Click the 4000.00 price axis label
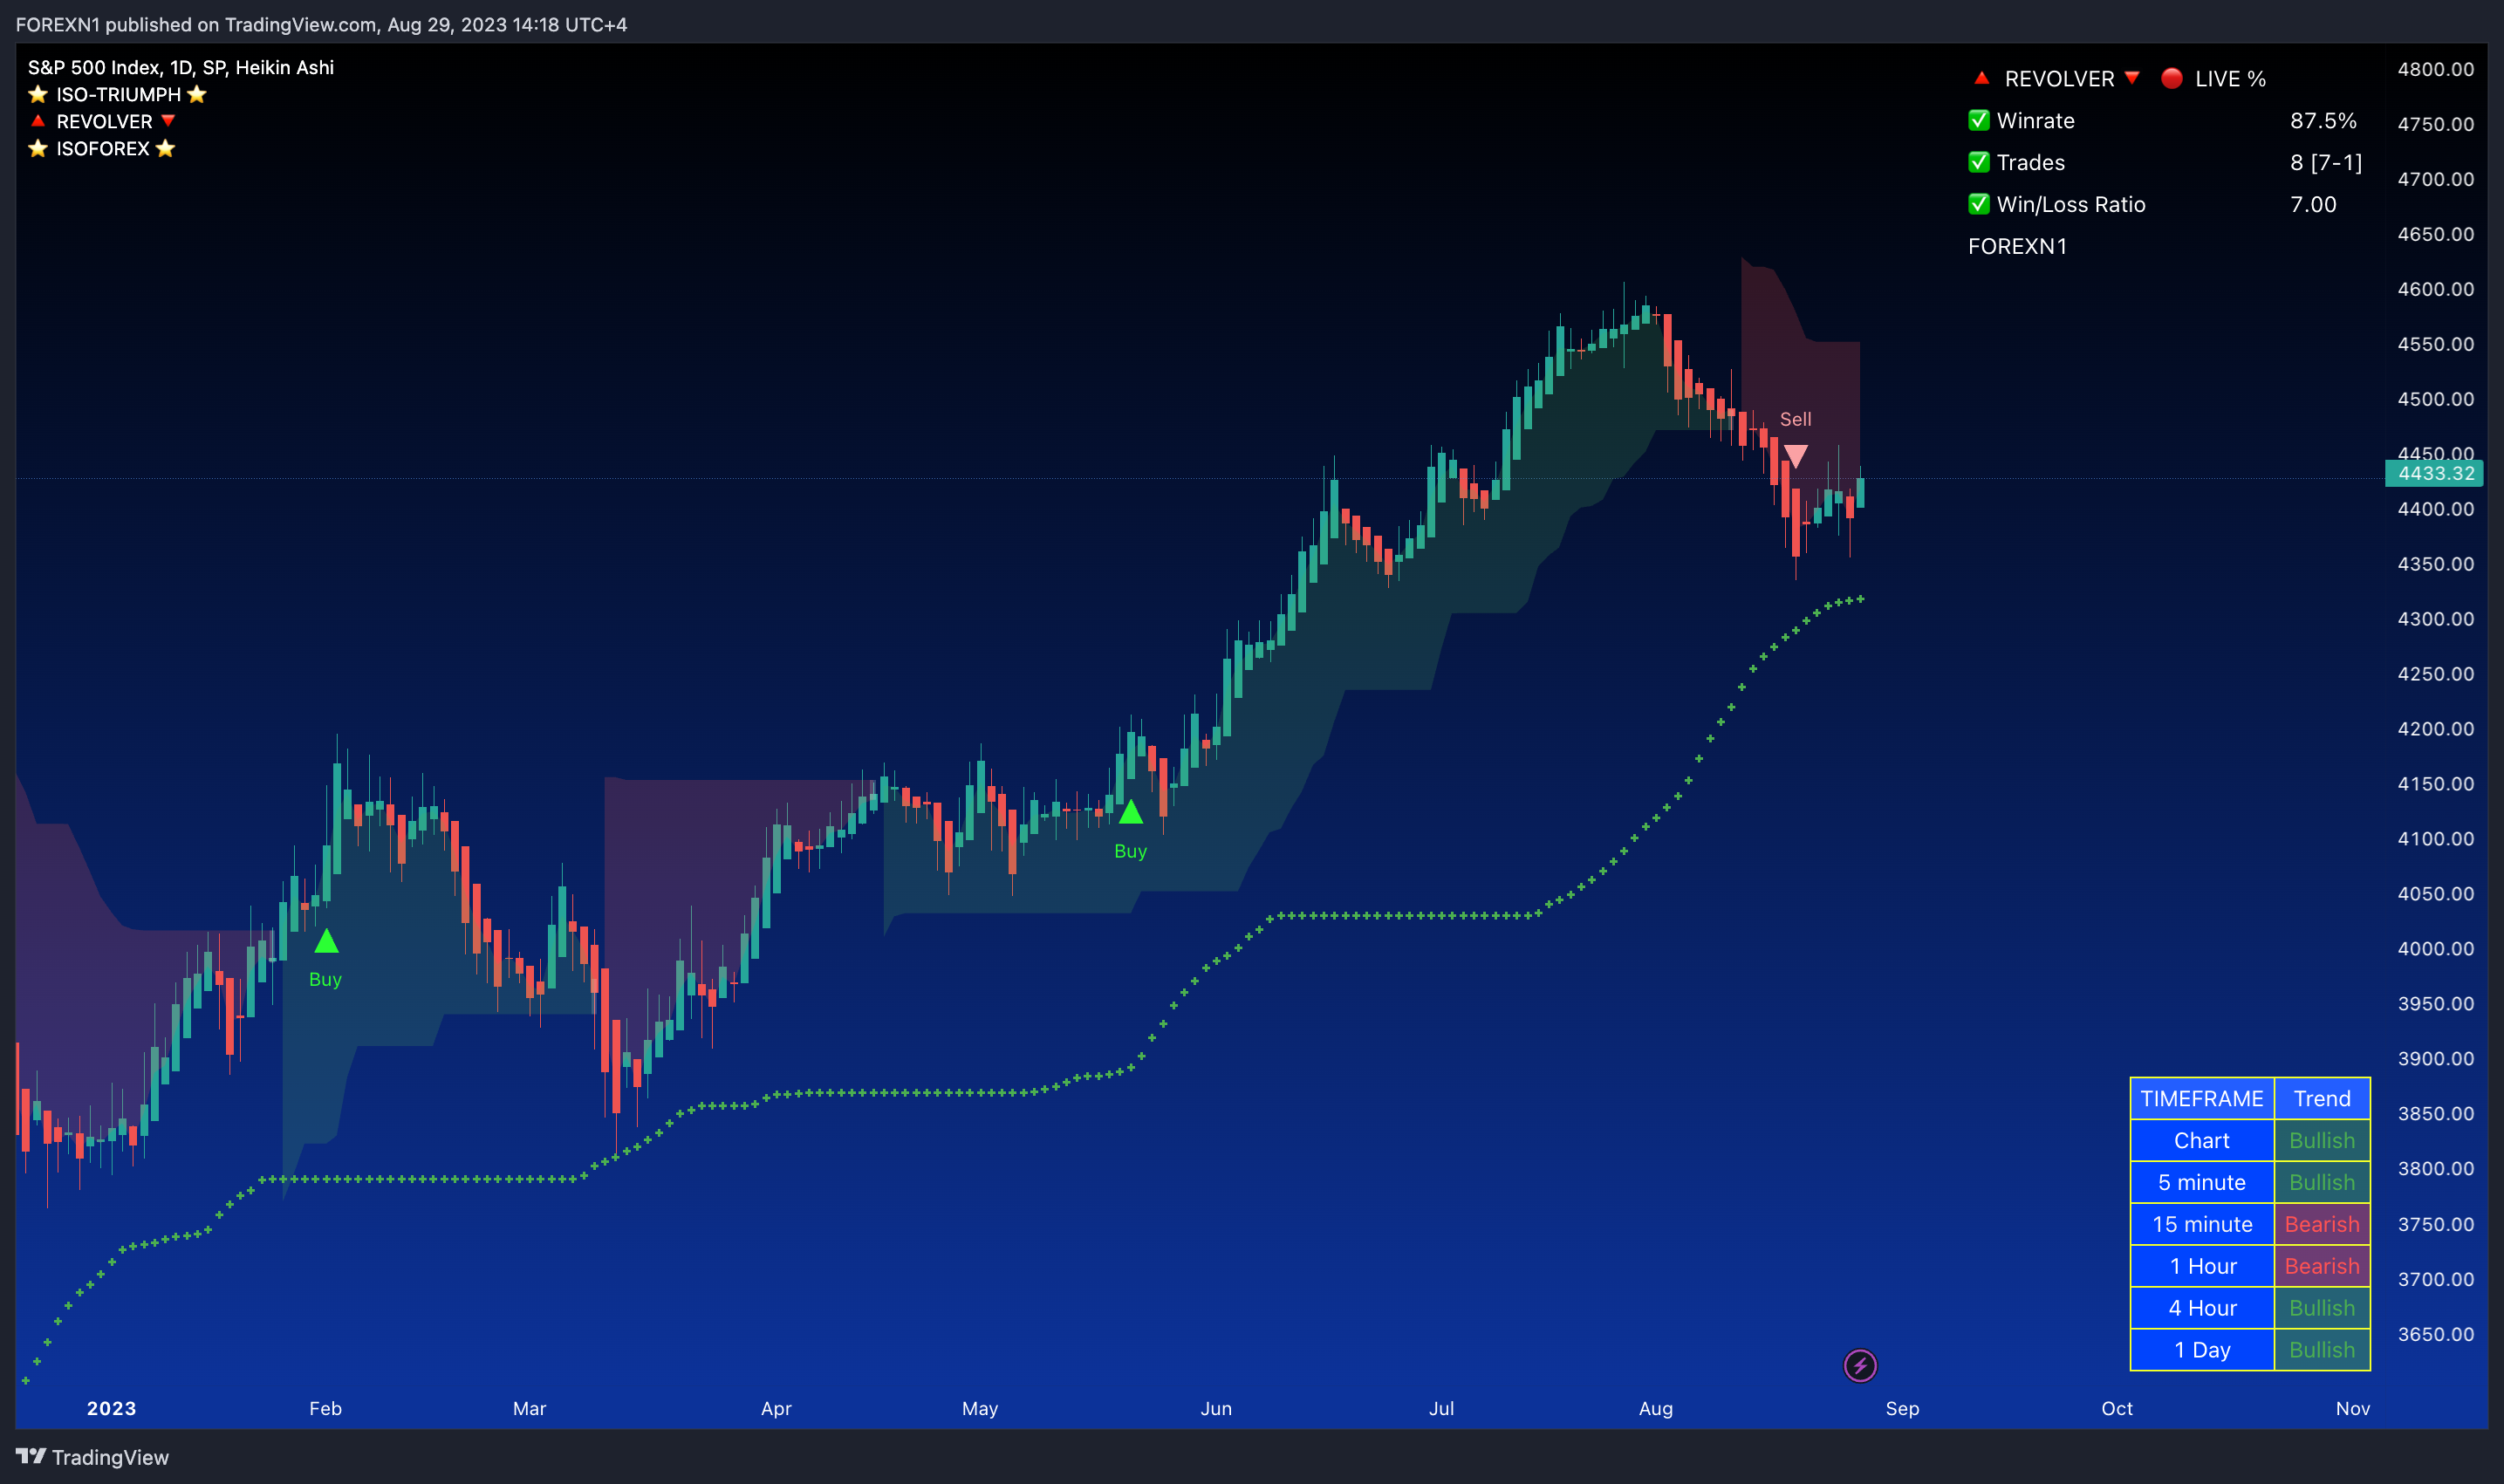The image size is (2504, 1484). (x=2435, y=948)
